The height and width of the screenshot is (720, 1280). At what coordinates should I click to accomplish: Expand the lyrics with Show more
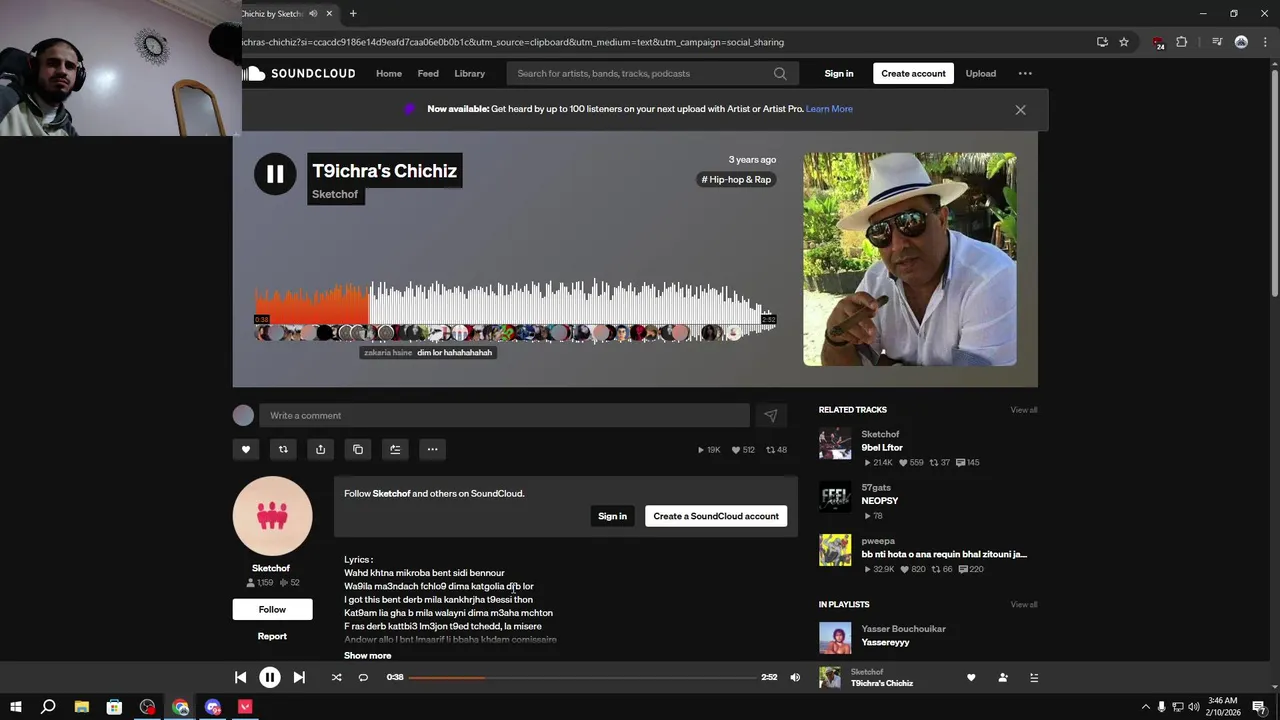pyautogui.click(x=368, y=655)
